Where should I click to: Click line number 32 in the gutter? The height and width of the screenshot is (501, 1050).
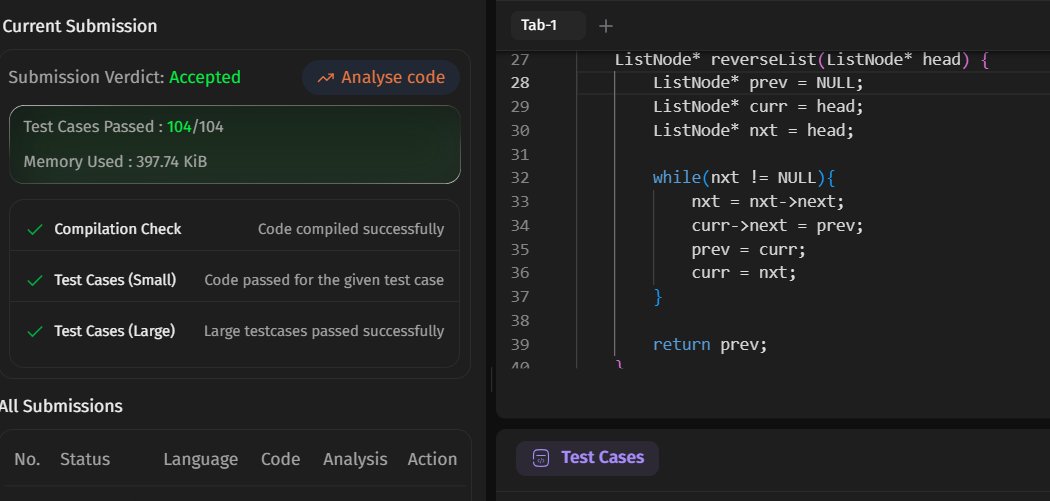click(520, 178)
